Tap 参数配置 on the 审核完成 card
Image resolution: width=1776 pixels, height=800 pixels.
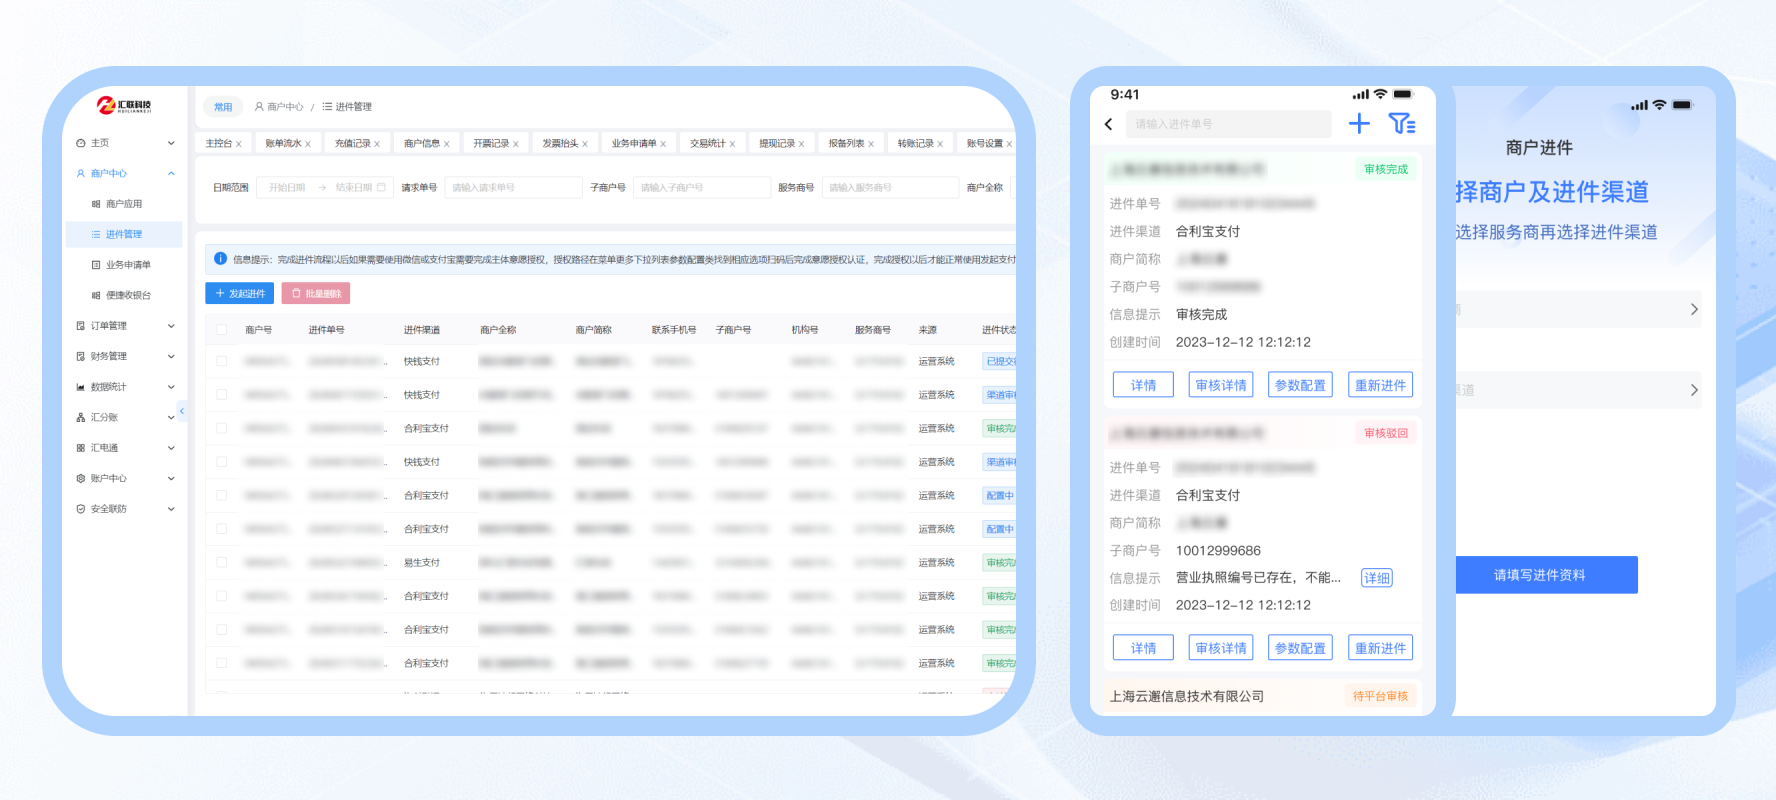tap(1300, 385)
